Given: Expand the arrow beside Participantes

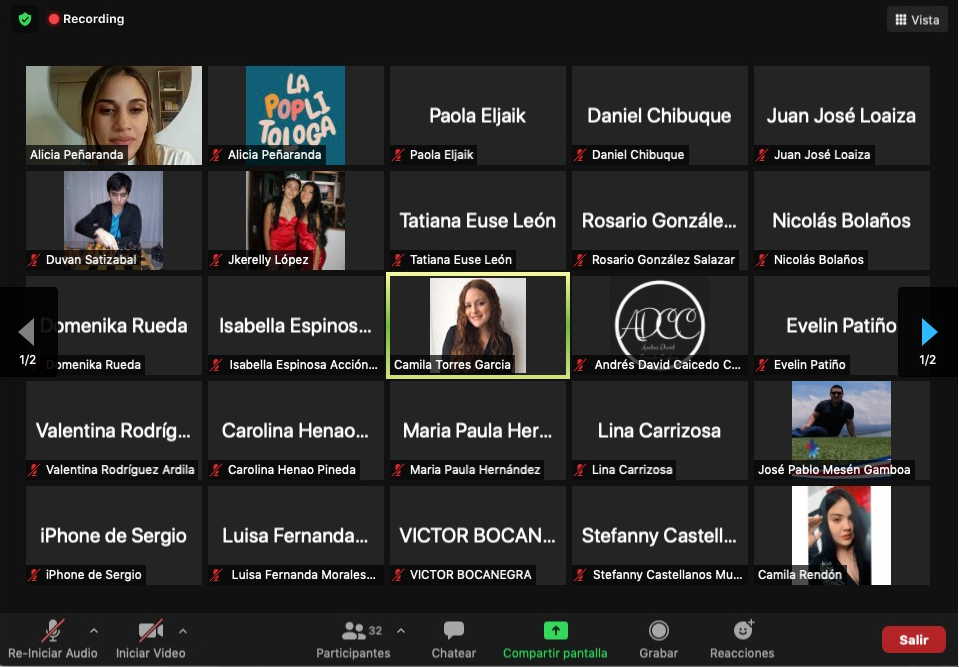Looking at the screenshot, I should (401, 631).
